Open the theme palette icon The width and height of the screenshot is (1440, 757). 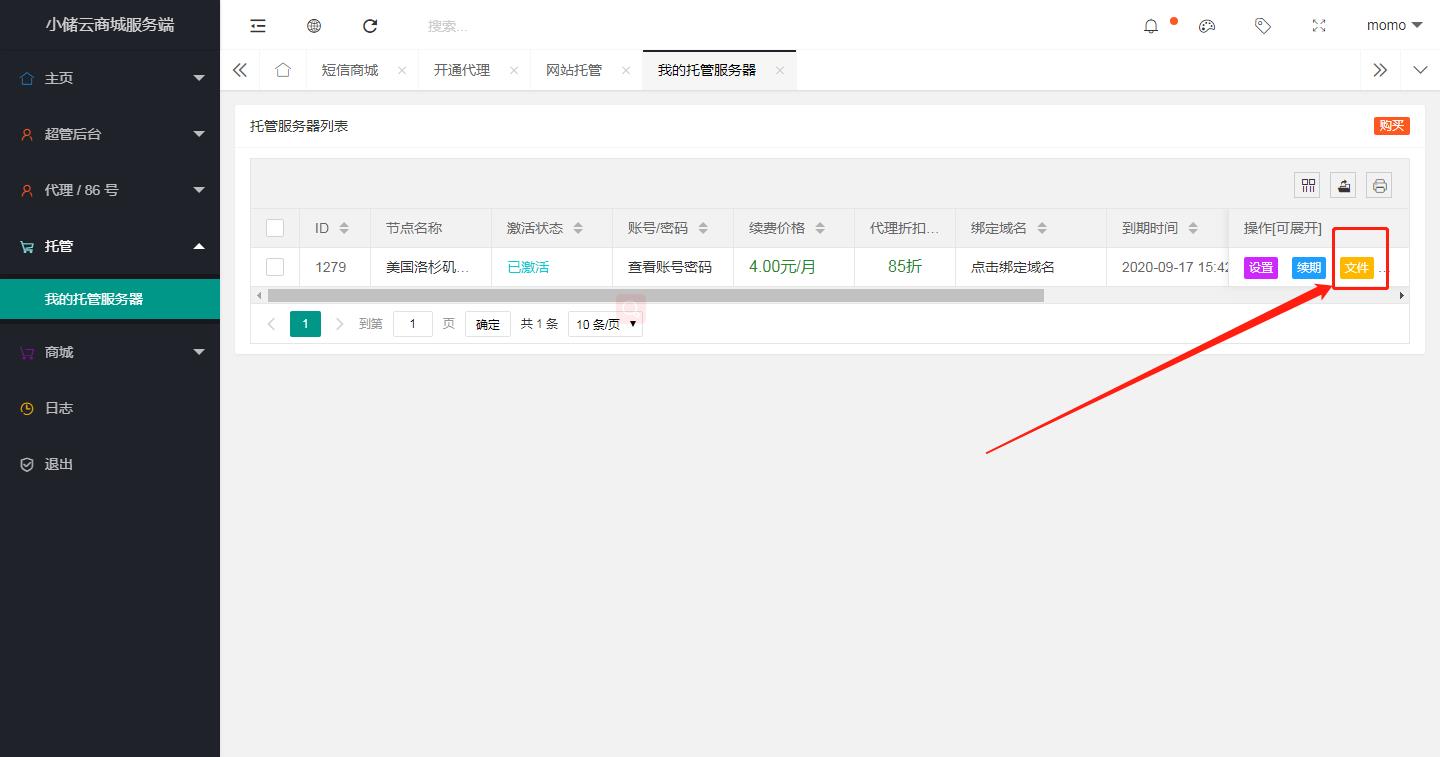pos(1207,26)
